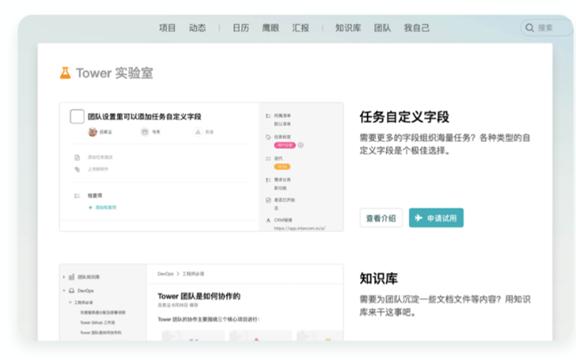
Task: Click the DevOps knowledge base icon
Action: [x=72, y=291]
